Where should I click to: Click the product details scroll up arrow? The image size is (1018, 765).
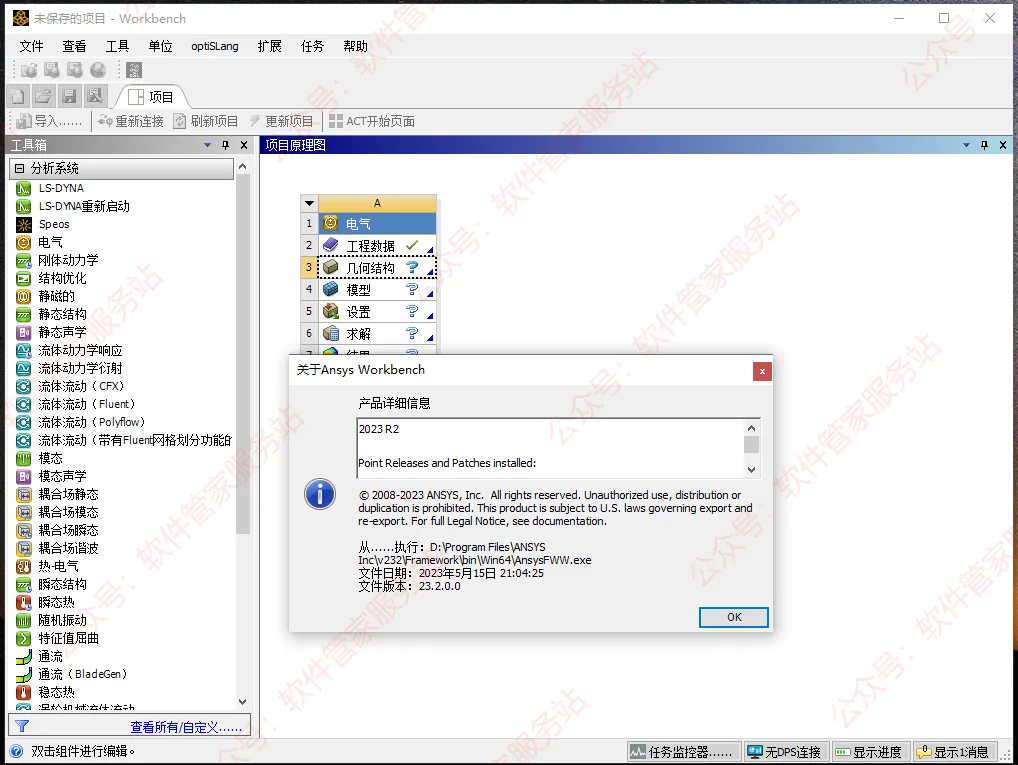(751, 428)
